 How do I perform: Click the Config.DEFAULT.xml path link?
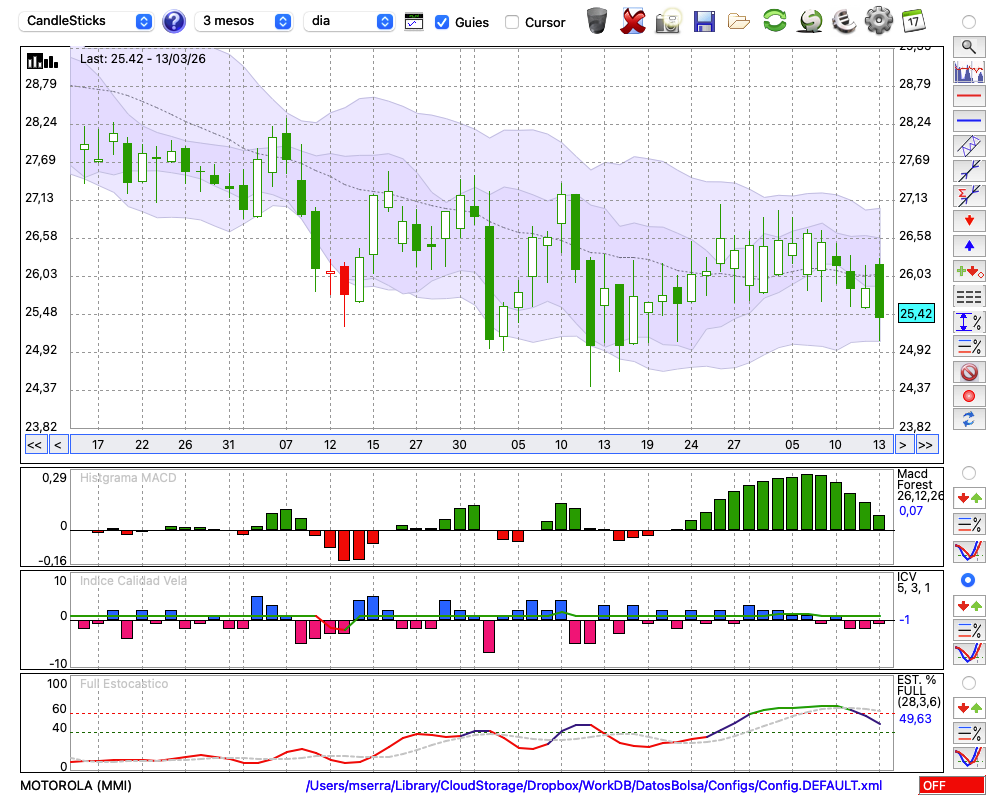coord(594,785)
